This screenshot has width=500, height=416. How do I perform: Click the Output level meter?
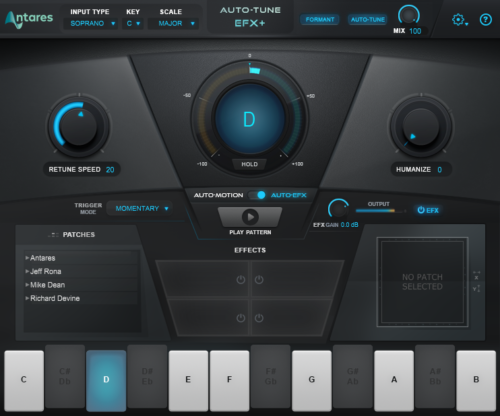pyautogui.click(x=381, y=211)
